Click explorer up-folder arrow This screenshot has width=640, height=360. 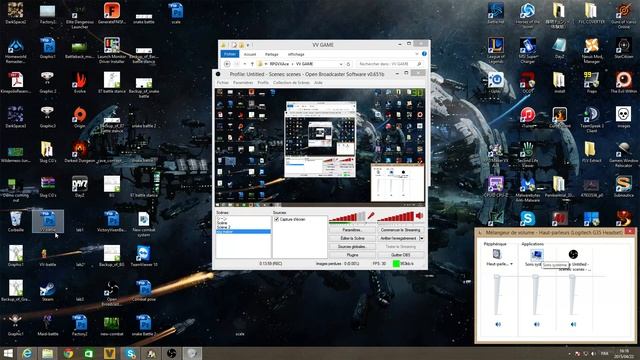pos(252,64)
